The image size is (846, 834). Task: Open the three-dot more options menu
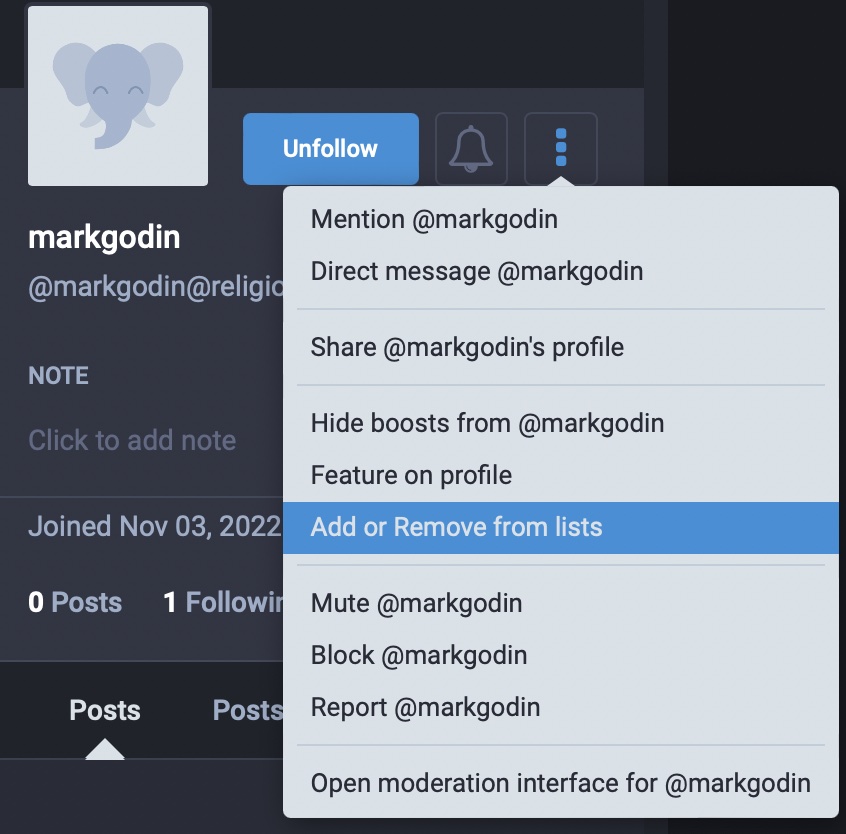click(x=561, y=148)
